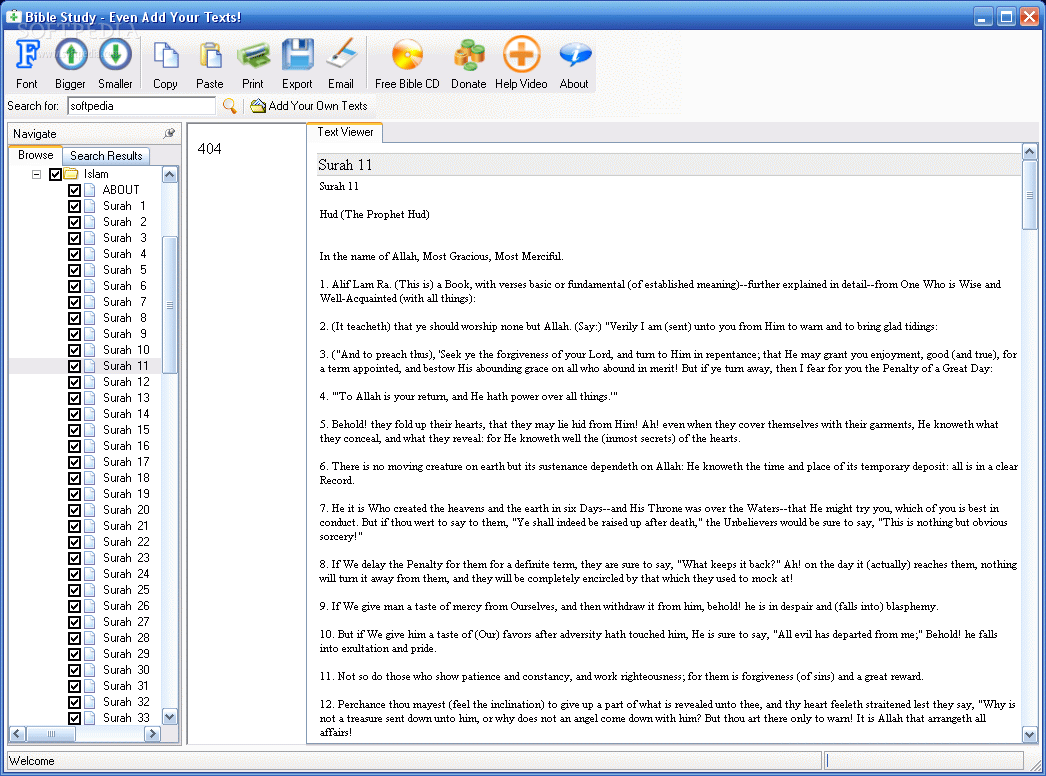Click the Islam folder icon
The width and height of the screenshot is (1046, 776).
pyautogui.click(x=71, y=174)
